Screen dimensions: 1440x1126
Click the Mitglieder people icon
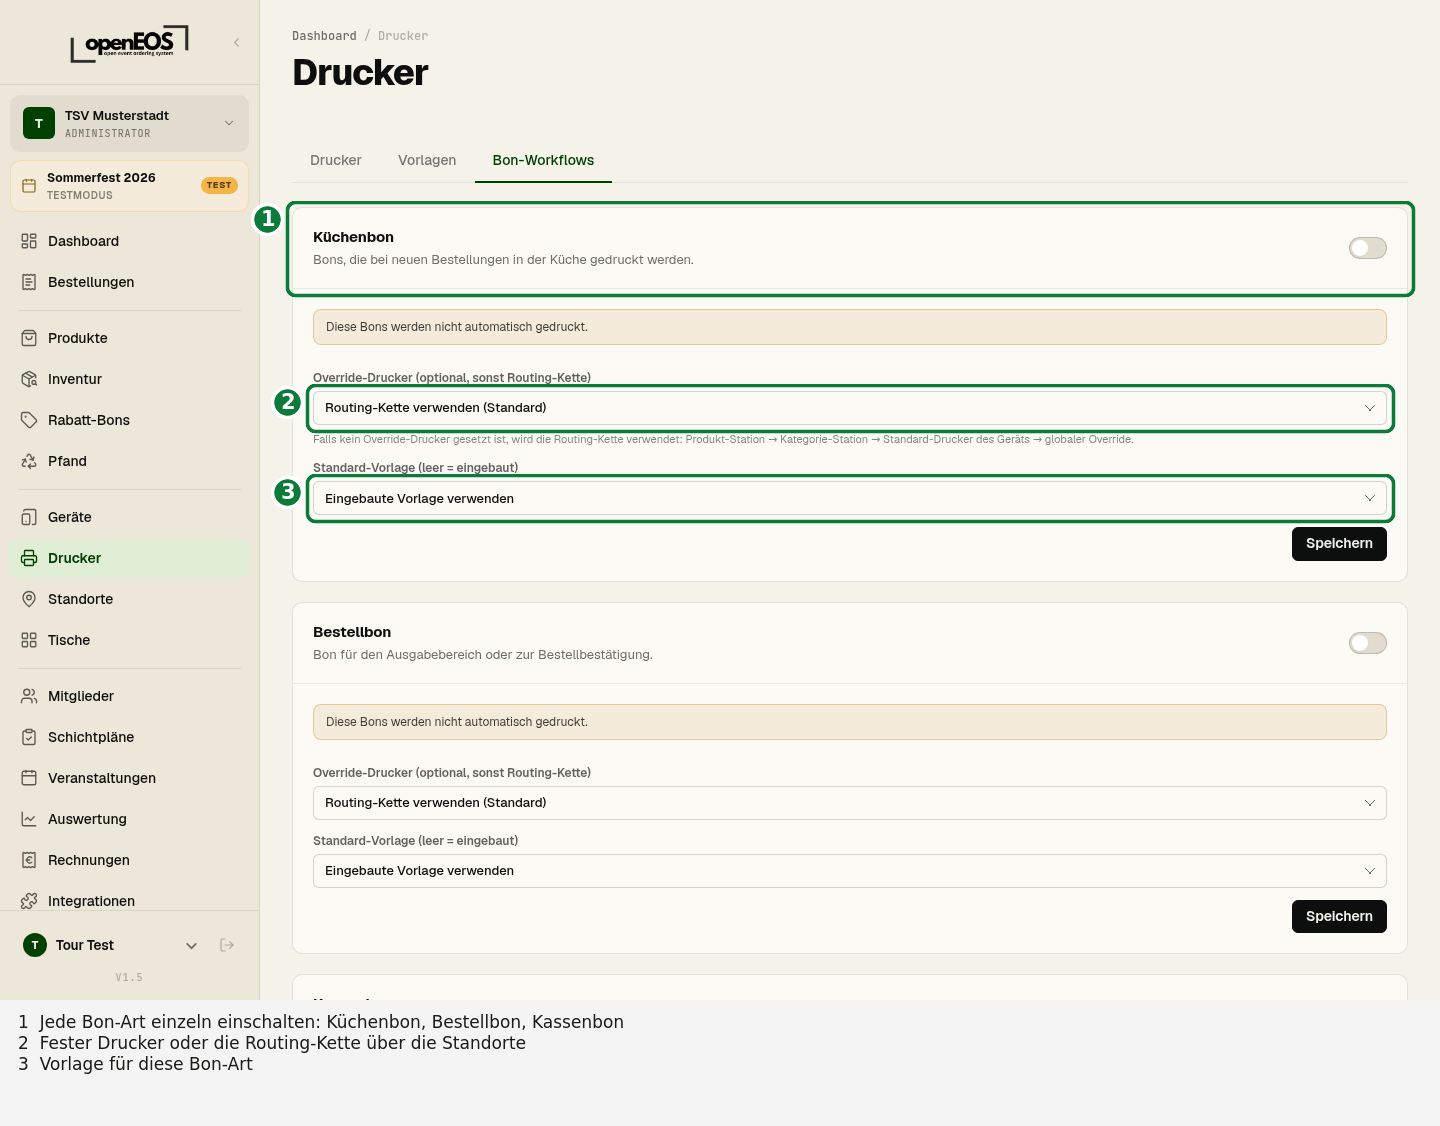29,696
